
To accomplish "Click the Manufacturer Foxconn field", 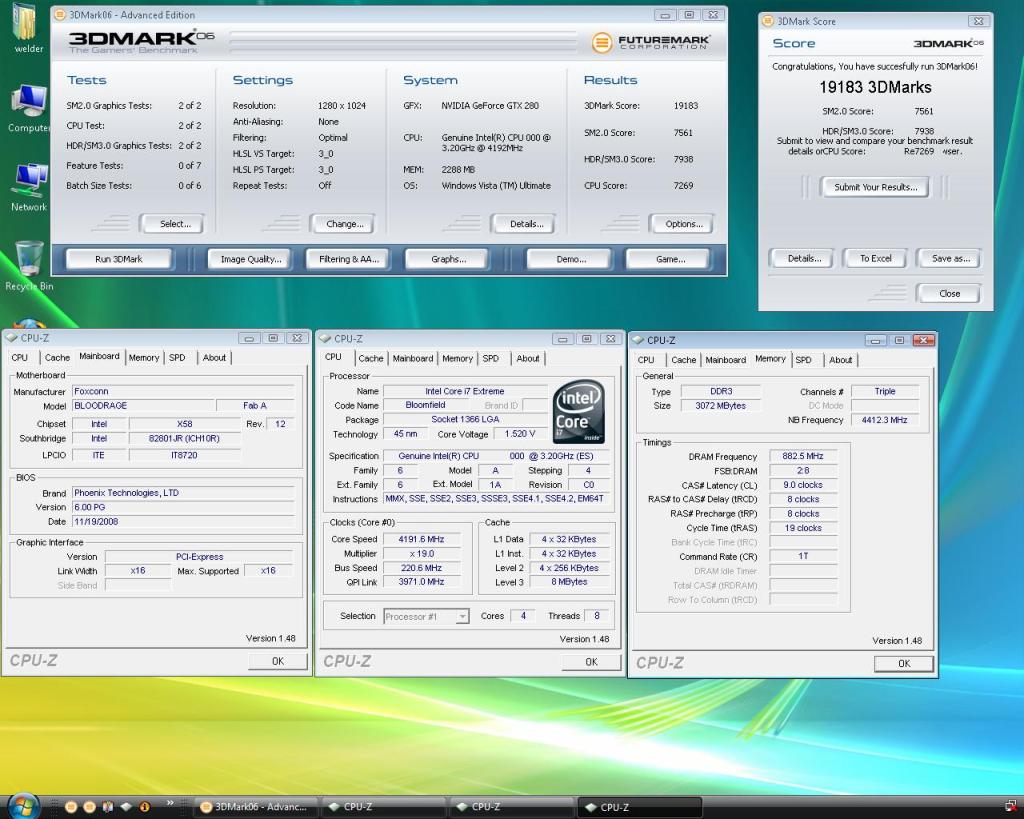I will [x=184, y=391].
